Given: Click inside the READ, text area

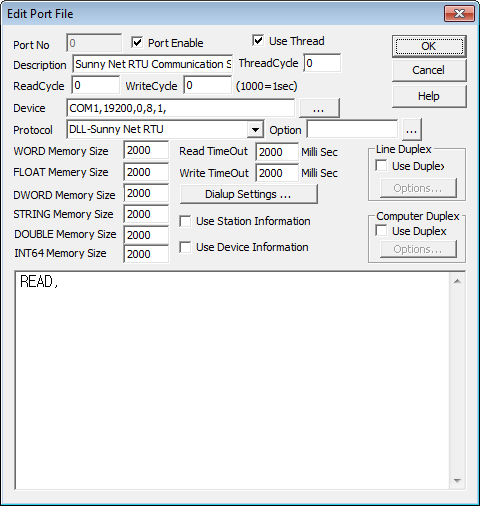Looking at the screenshot, I should tap(232, 380).
